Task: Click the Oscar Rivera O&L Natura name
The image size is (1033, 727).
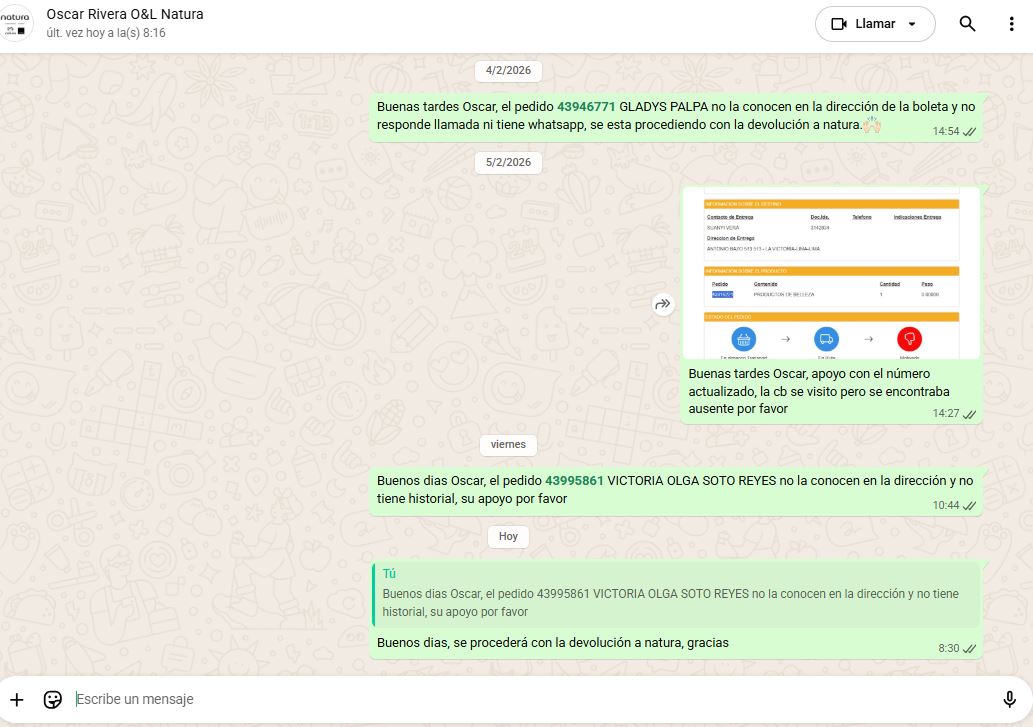Action: pos(125,15)
